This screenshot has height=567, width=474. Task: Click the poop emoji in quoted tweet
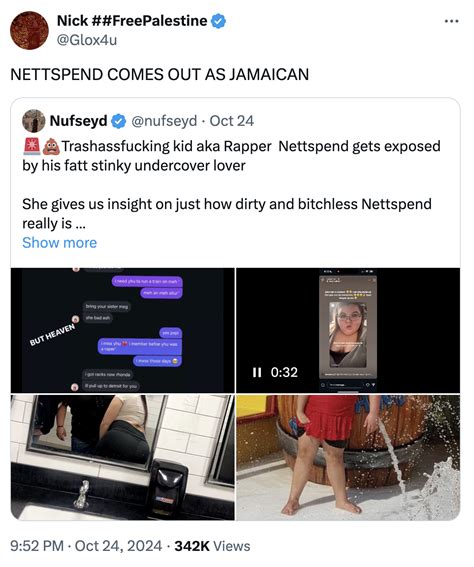(51, 146)
